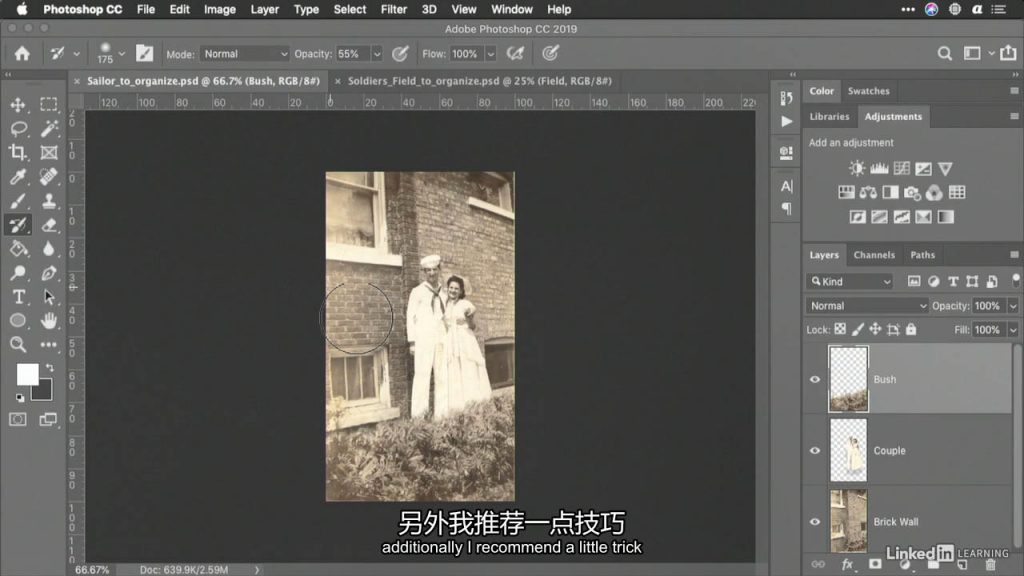
Task: Select the Eraser tool
Action: [49, 225]
